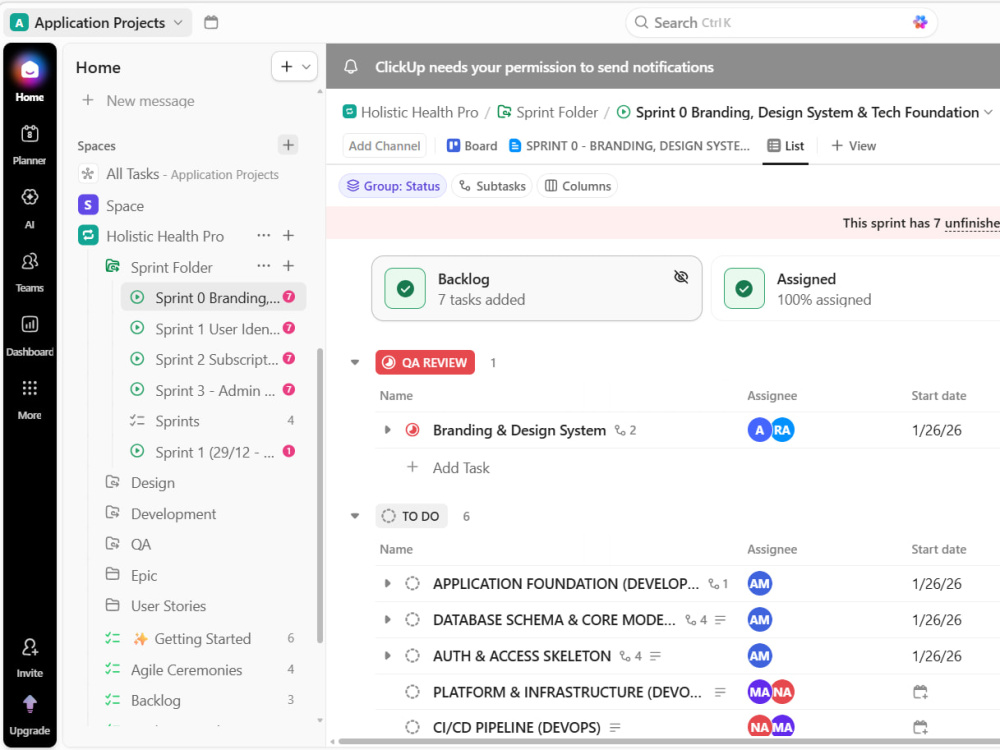Click the Group: Status button
The width and height of the screenshot is (1000, 750).
click(393, 186)
